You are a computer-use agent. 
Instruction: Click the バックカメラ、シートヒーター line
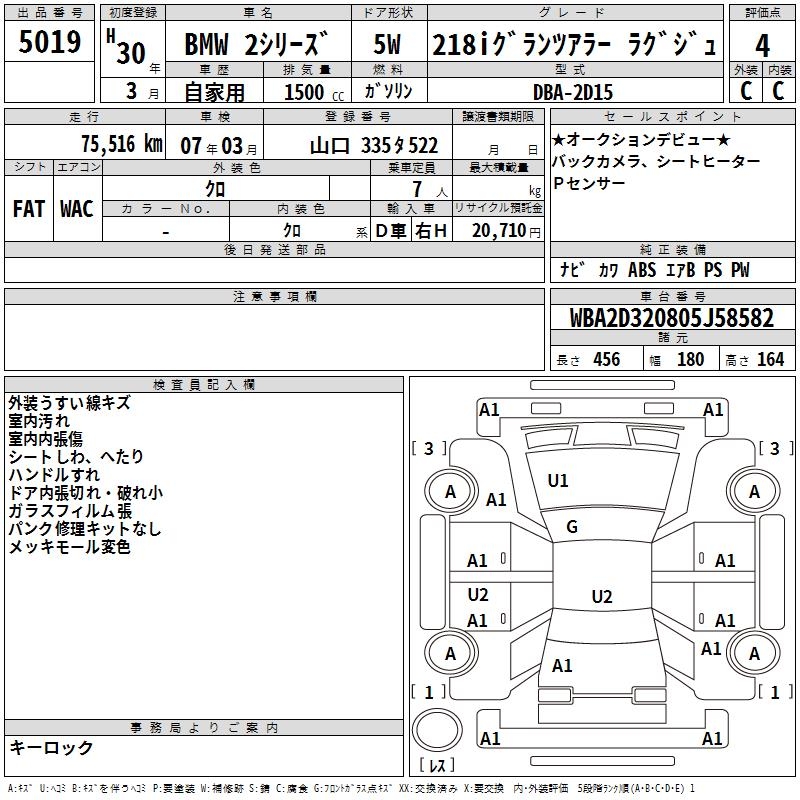[x=656, y=161]
